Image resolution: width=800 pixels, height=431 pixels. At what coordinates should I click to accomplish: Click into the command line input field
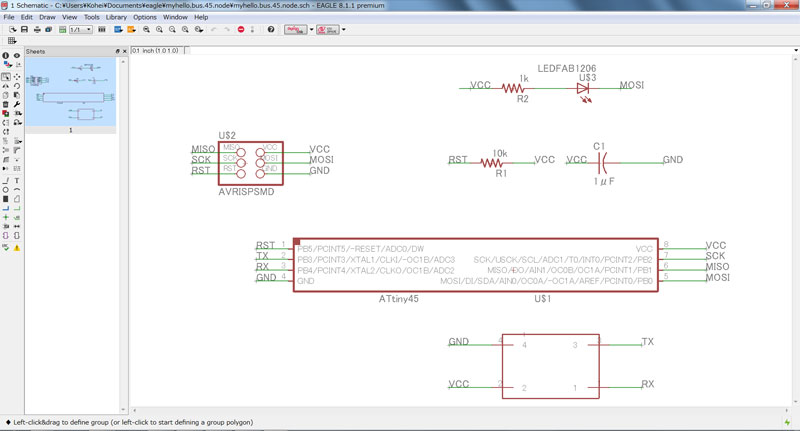click(490, 50)
